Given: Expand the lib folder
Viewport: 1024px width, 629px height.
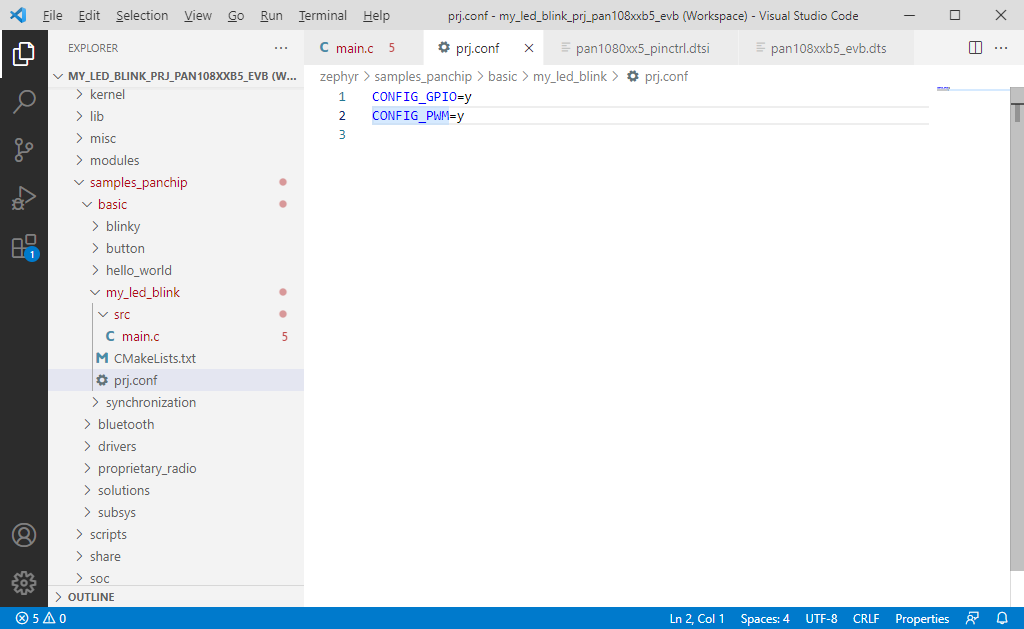Looking at the screenshot, I should (x=176, y=116).
